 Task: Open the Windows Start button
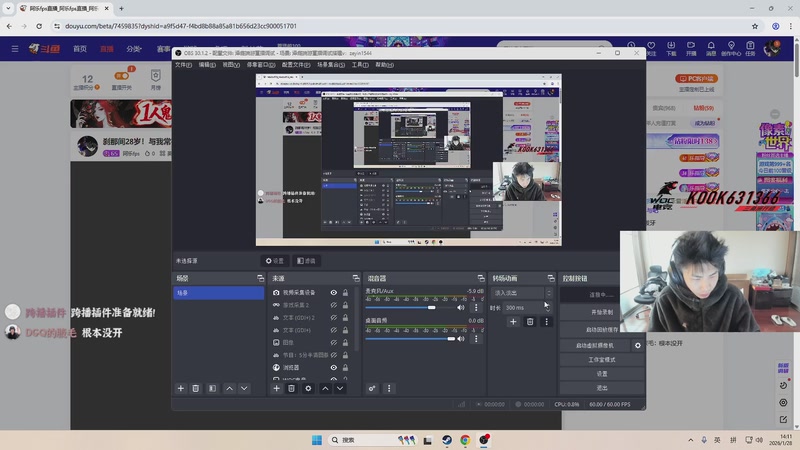coord(317,440)
